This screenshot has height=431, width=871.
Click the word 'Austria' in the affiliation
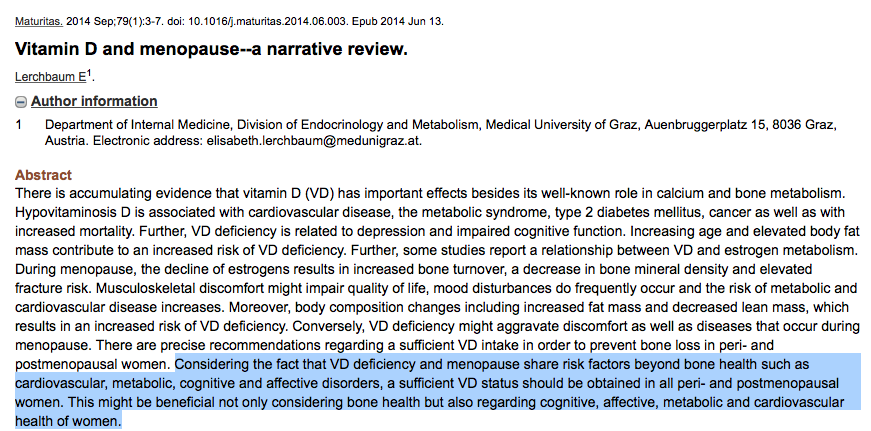pos(67,141)
